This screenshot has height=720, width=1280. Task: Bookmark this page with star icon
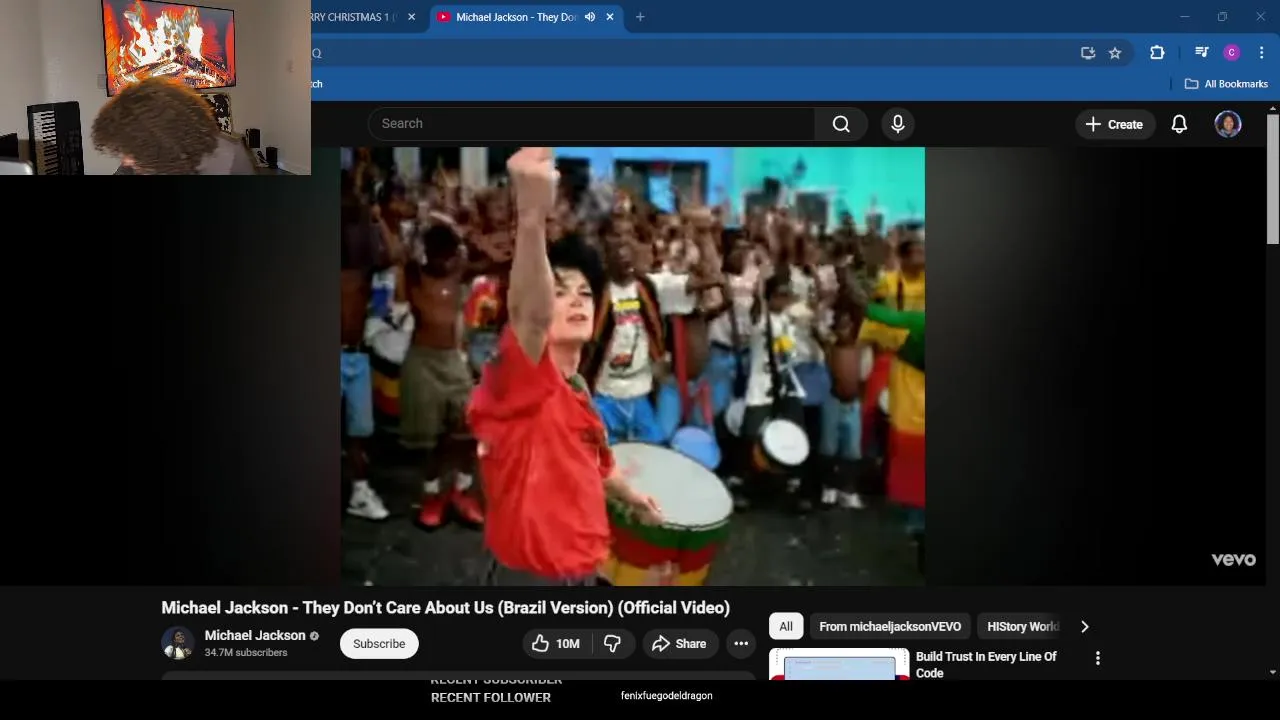click(1115, 53)
